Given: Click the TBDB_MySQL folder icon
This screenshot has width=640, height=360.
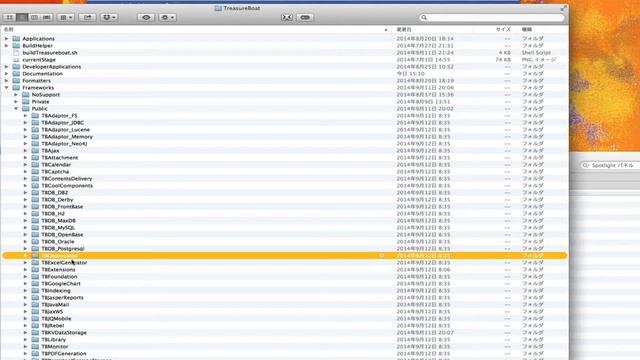Looking at the screenshot, I should click(35, 228).
